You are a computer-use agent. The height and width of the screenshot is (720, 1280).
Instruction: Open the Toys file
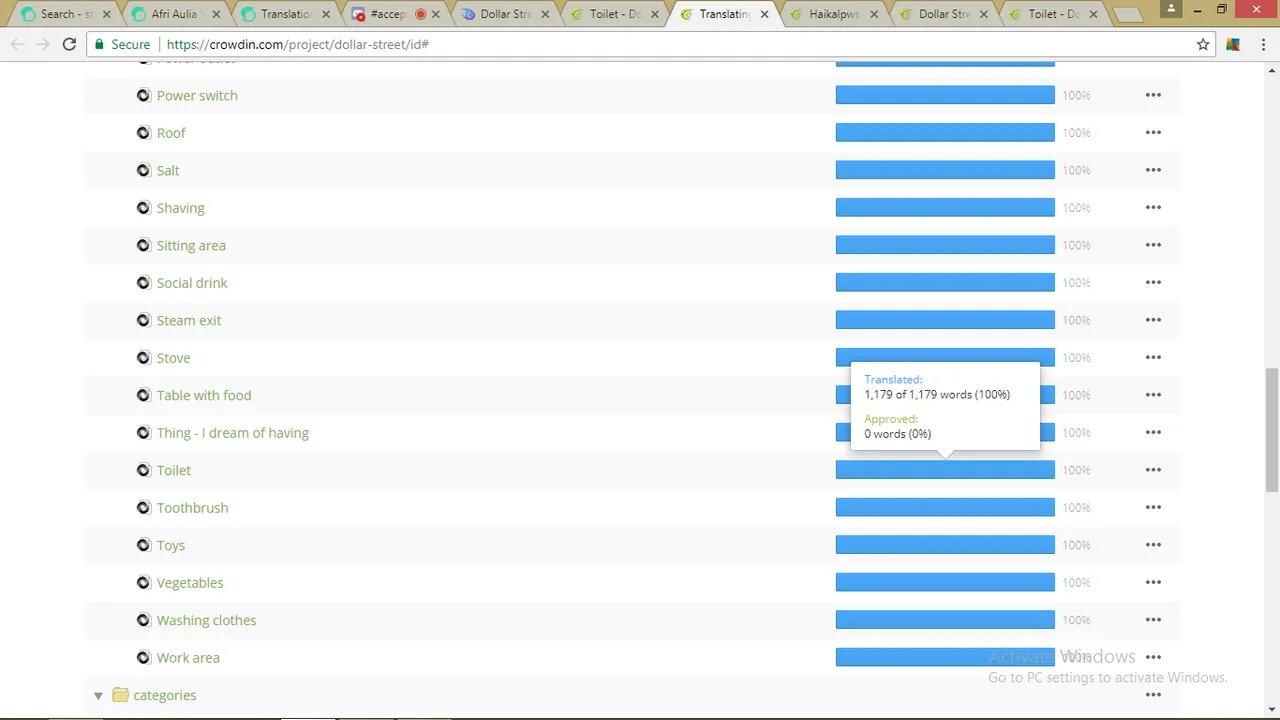pos(171,545)
